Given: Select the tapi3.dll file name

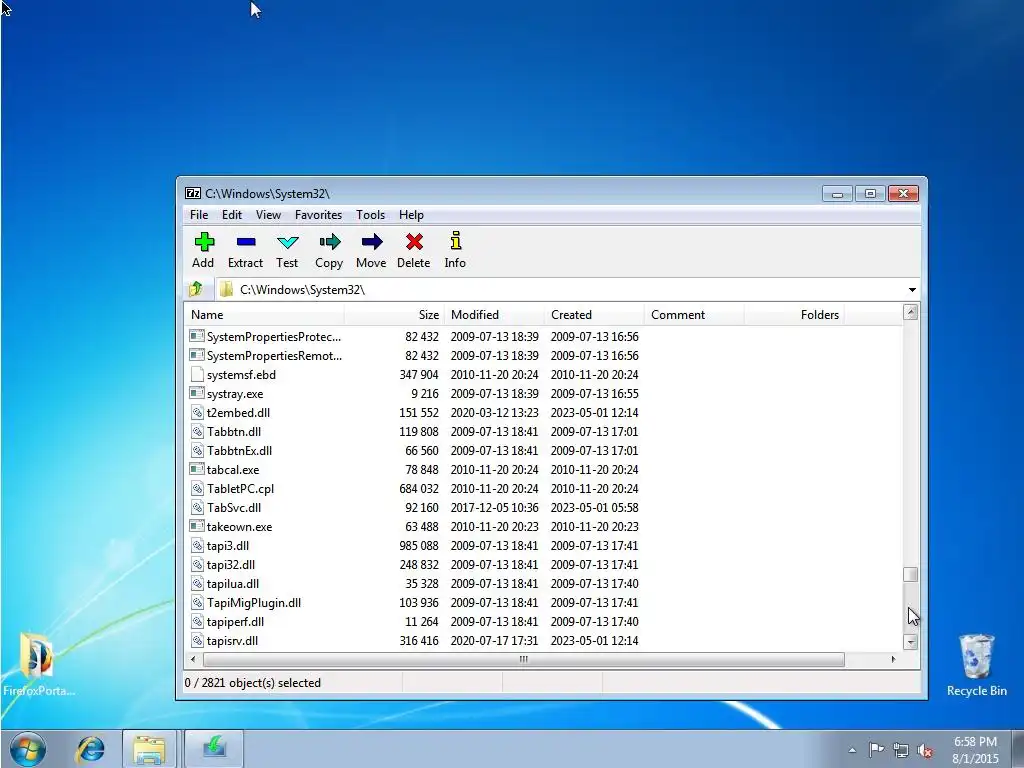Looking at the screenshot, I should [227, 545].
